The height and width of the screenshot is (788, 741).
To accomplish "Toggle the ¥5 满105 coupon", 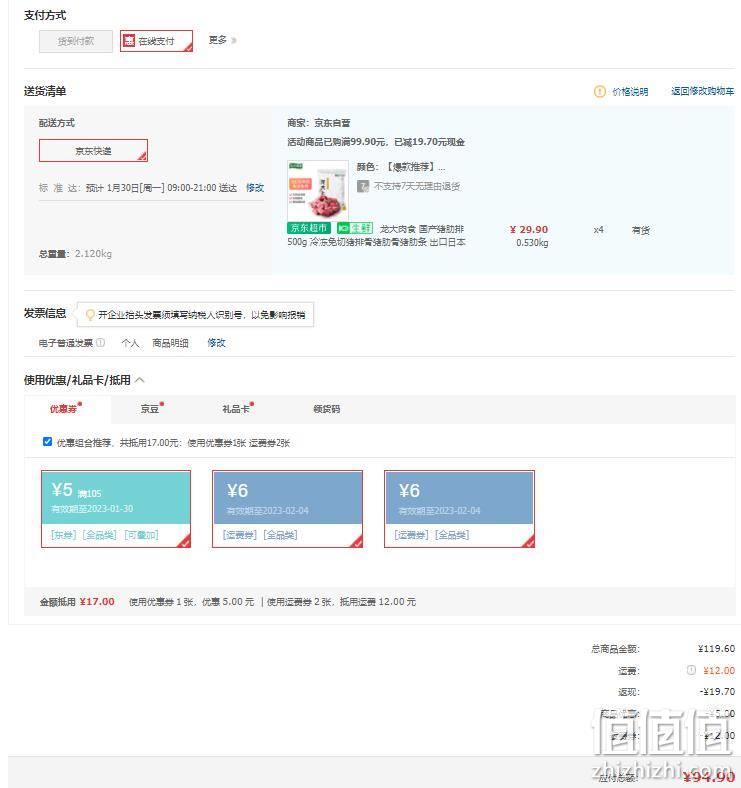I will click(116, 509).
